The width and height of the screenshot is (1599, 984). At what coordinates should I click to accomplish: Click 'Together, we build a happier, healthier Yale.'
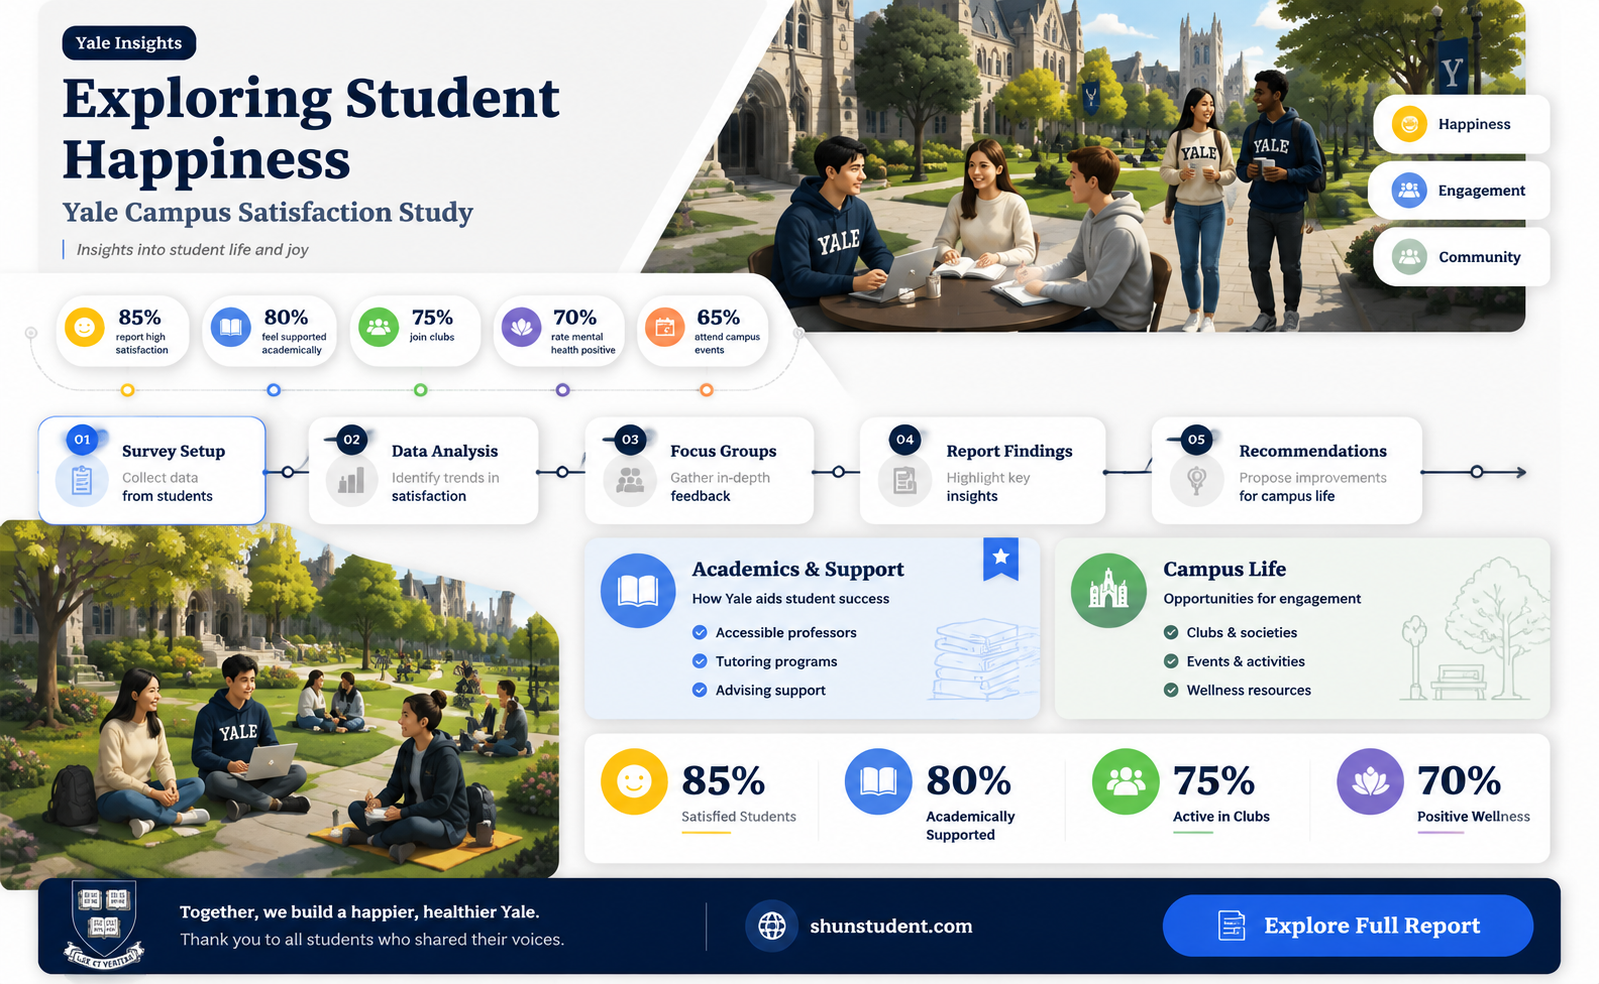359,912
